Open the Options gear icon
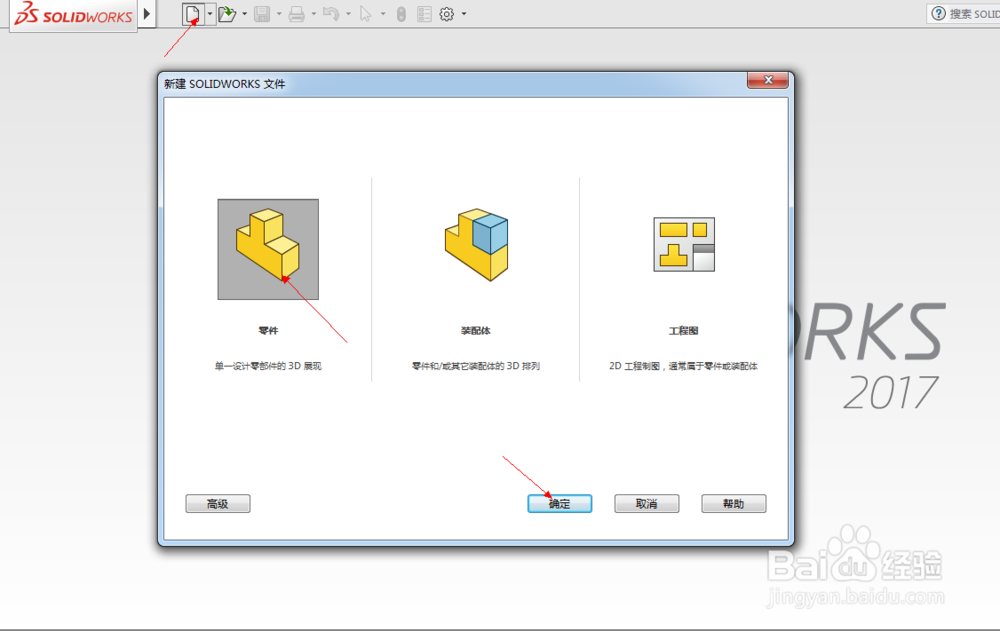 446,13
